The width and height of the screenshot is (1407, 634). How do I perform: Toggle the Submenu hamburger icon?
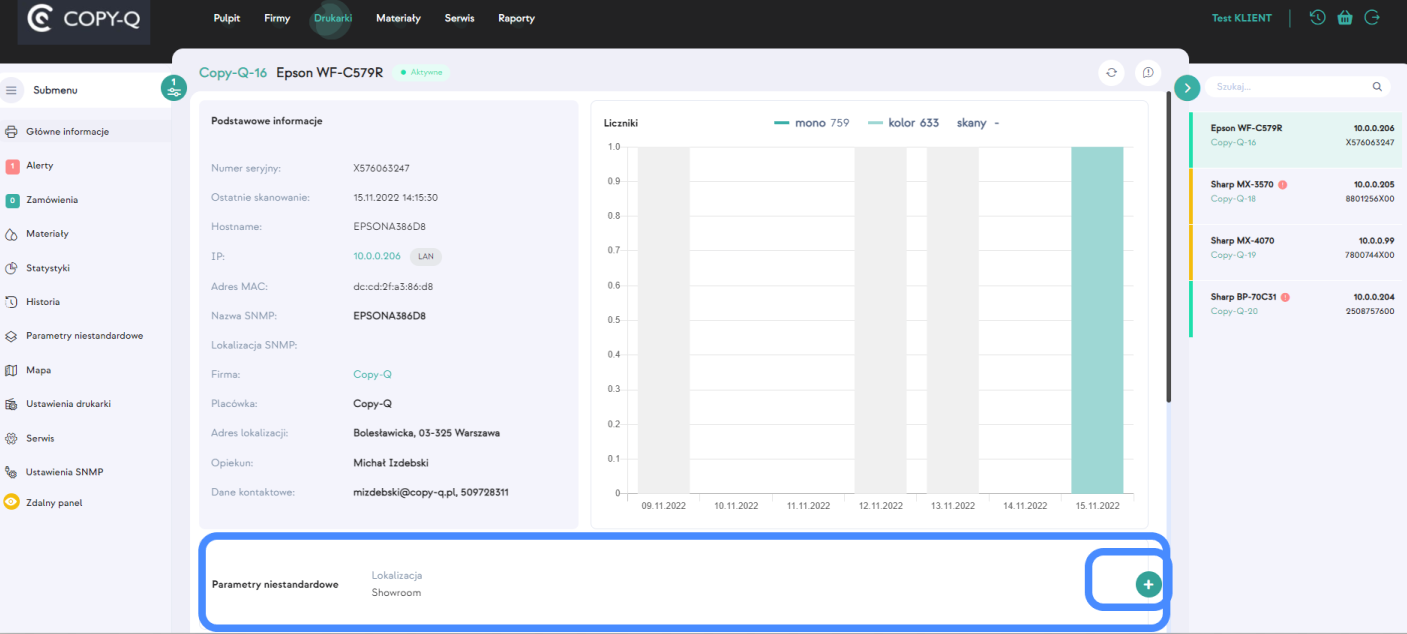[x=12, y=90]
